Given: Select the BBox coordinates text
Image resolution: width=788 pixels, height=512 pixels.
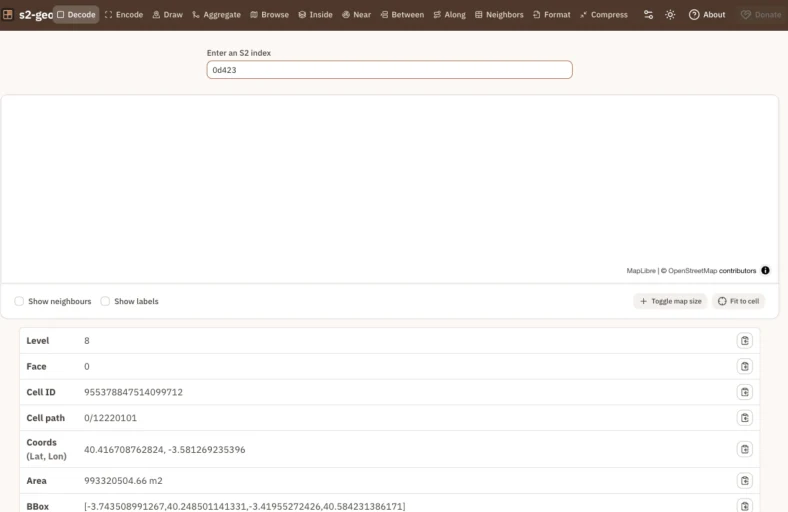Looking at the screenshot, I should click(x=244, y=506).
